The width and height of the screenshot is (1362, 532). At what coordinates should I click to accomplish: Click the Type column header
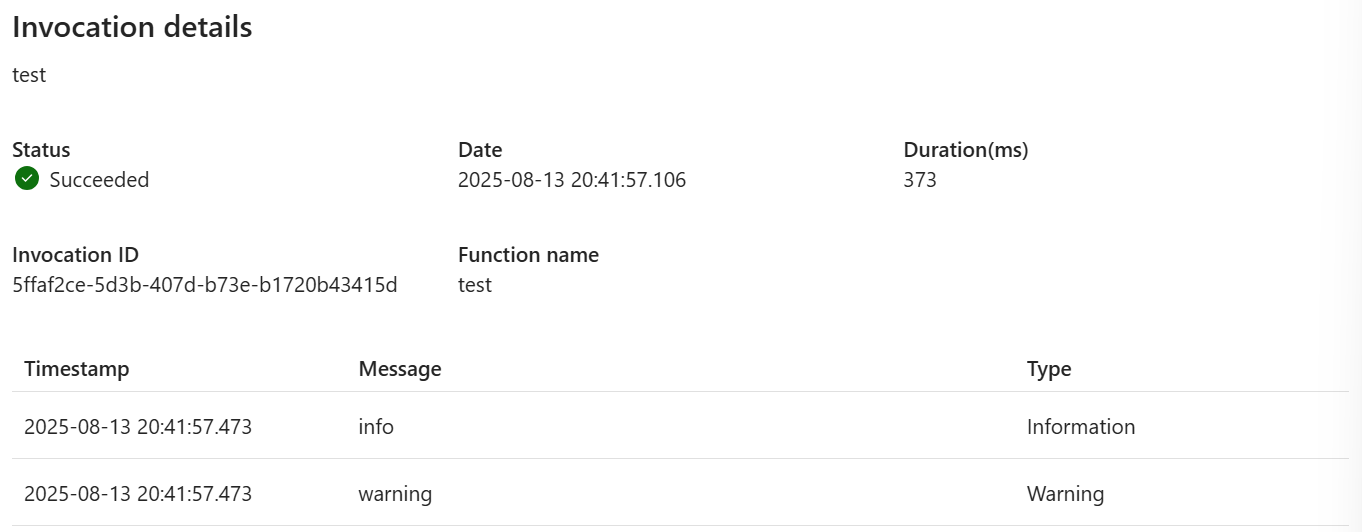[x=1049, y=369]
